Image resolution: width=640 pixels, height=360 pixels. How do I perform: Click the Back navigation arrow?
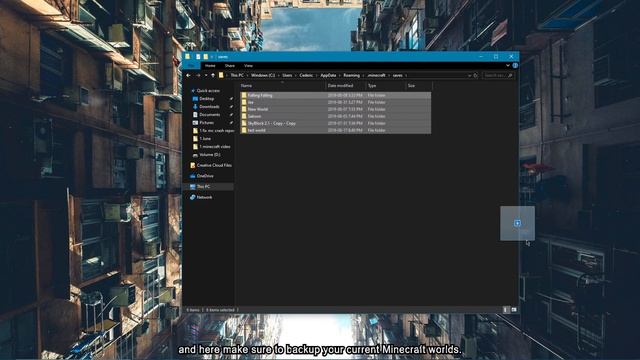coord(188,76)
